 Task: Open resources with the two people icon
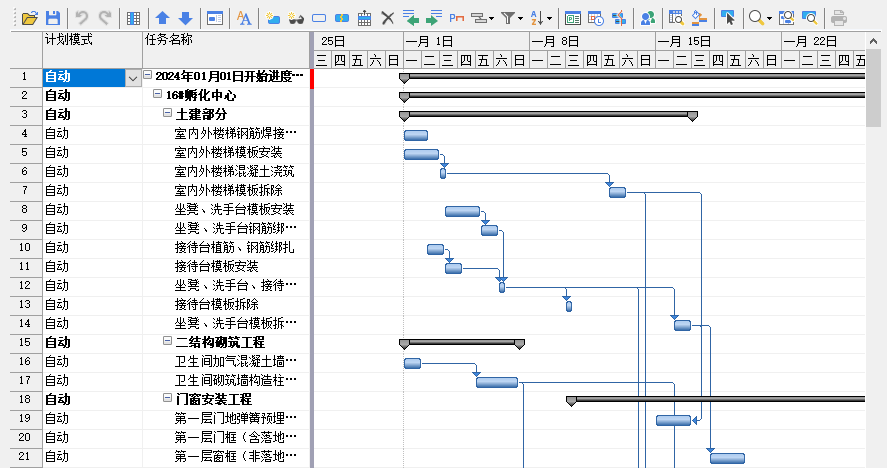pos(648,18)
